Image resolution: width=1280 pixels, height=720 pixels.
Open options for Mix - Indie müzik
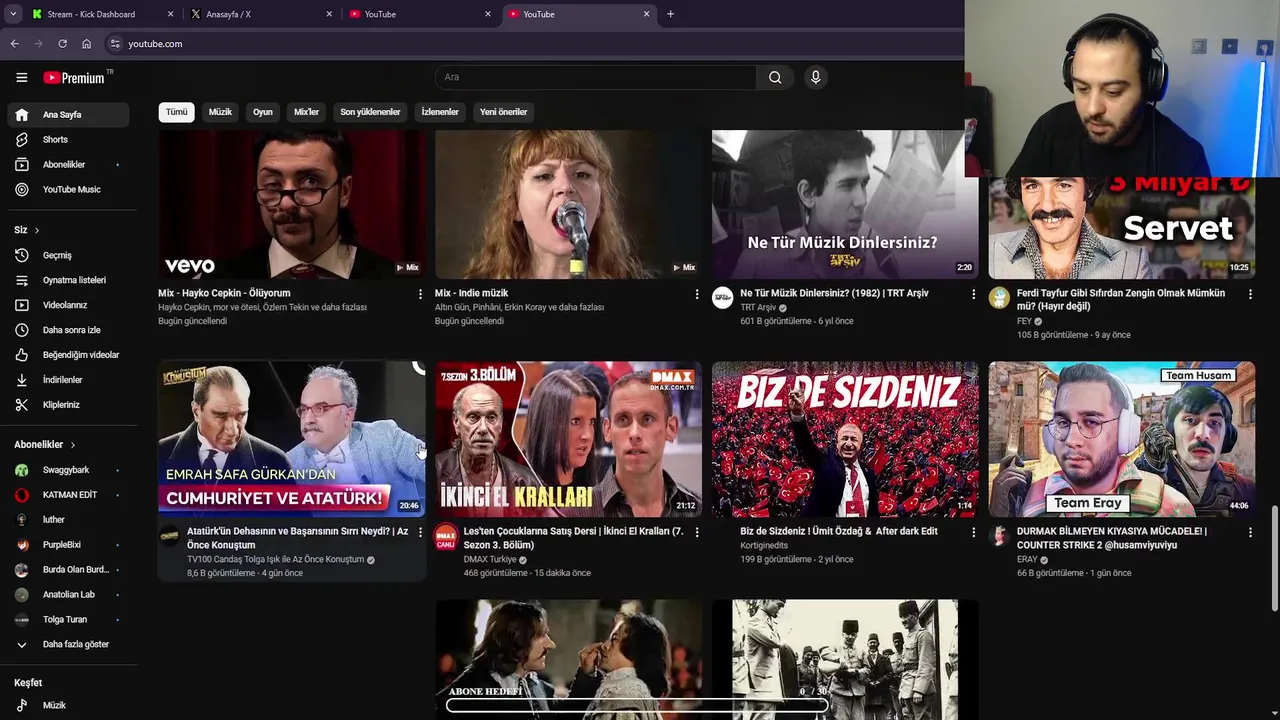(697, 294)
